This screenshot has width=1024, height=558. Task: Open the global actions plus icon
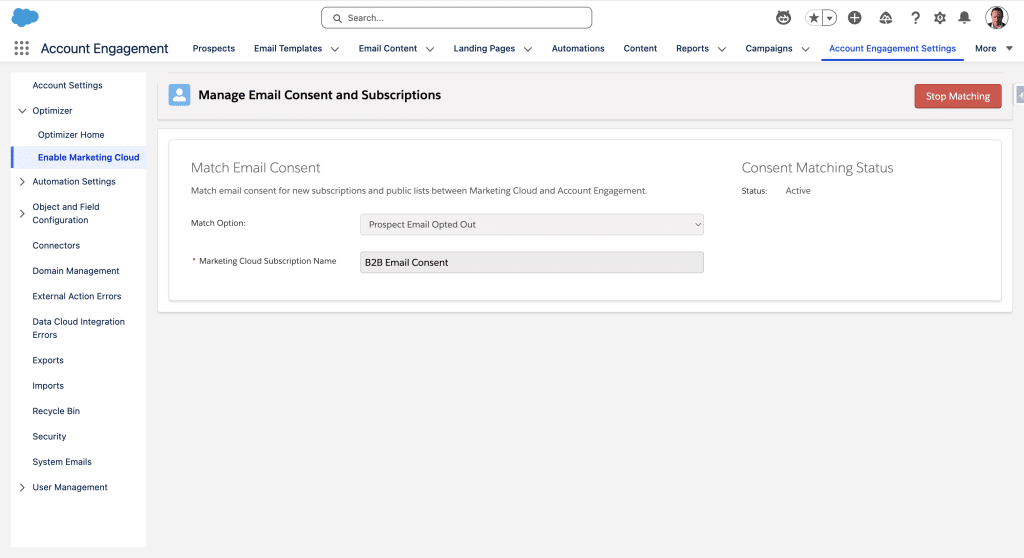854,18
